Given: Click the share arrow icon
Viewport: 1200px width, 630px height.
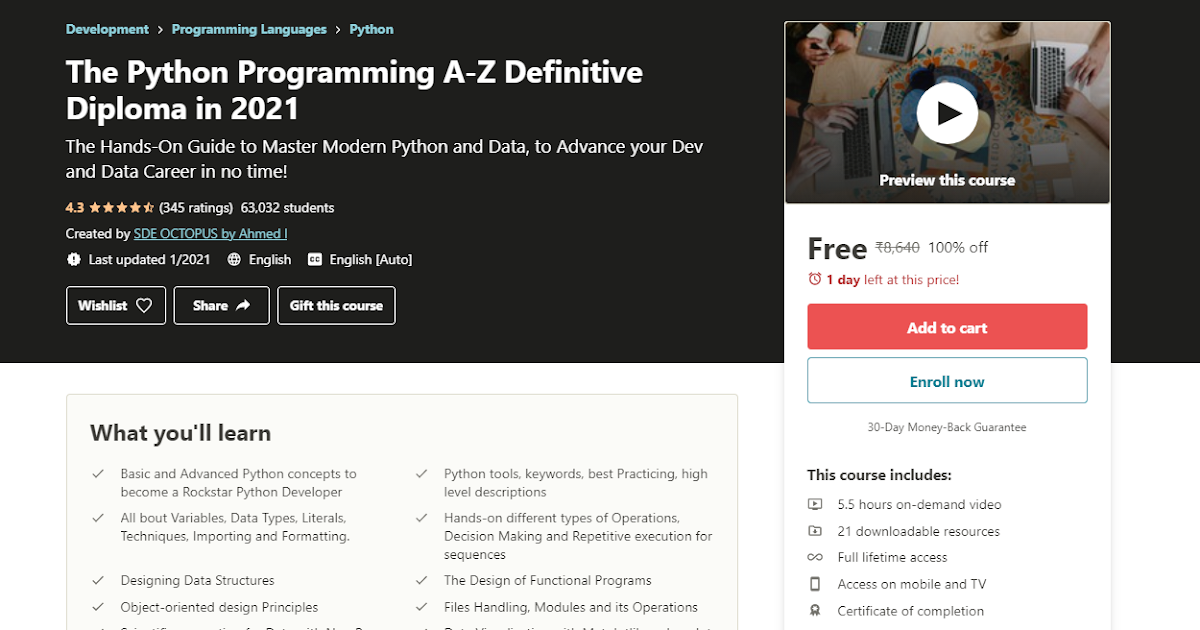Looking at the screenshot, I should [x=243, y=305].
